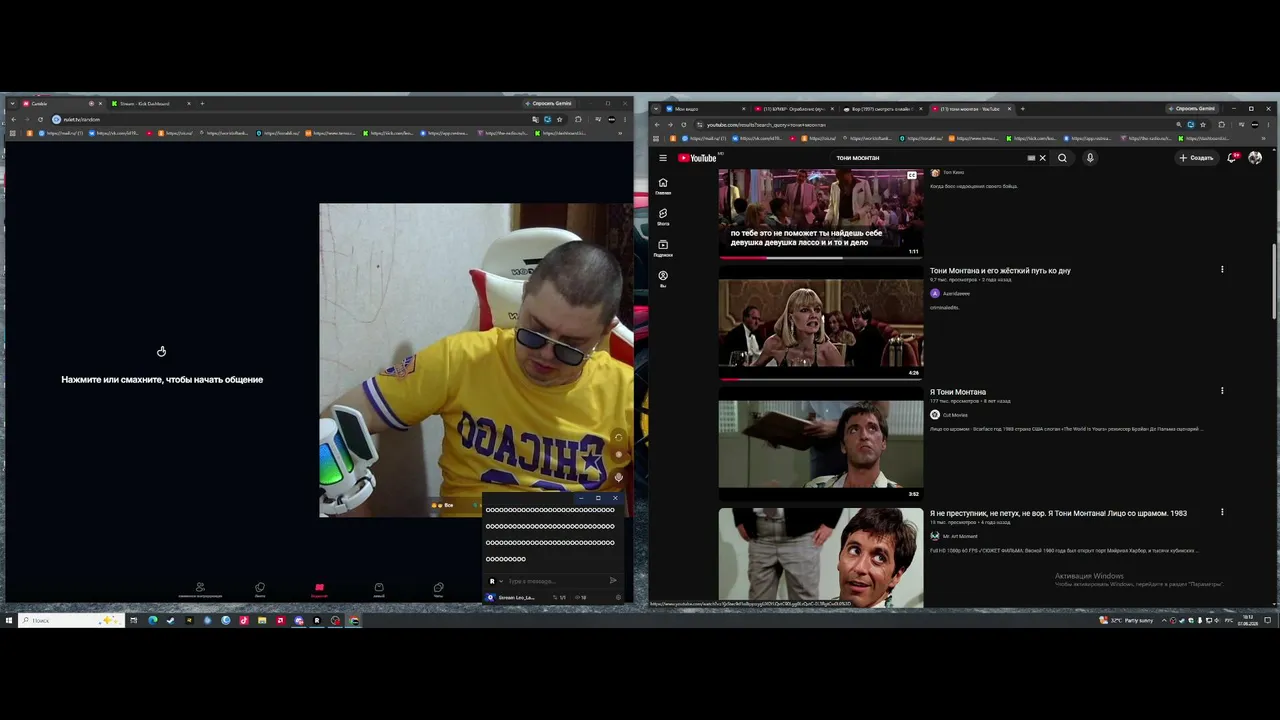Click 'Спросить Gemini' in the YouTube window
1280x720 pixels.
click(x=1192, y=108)
